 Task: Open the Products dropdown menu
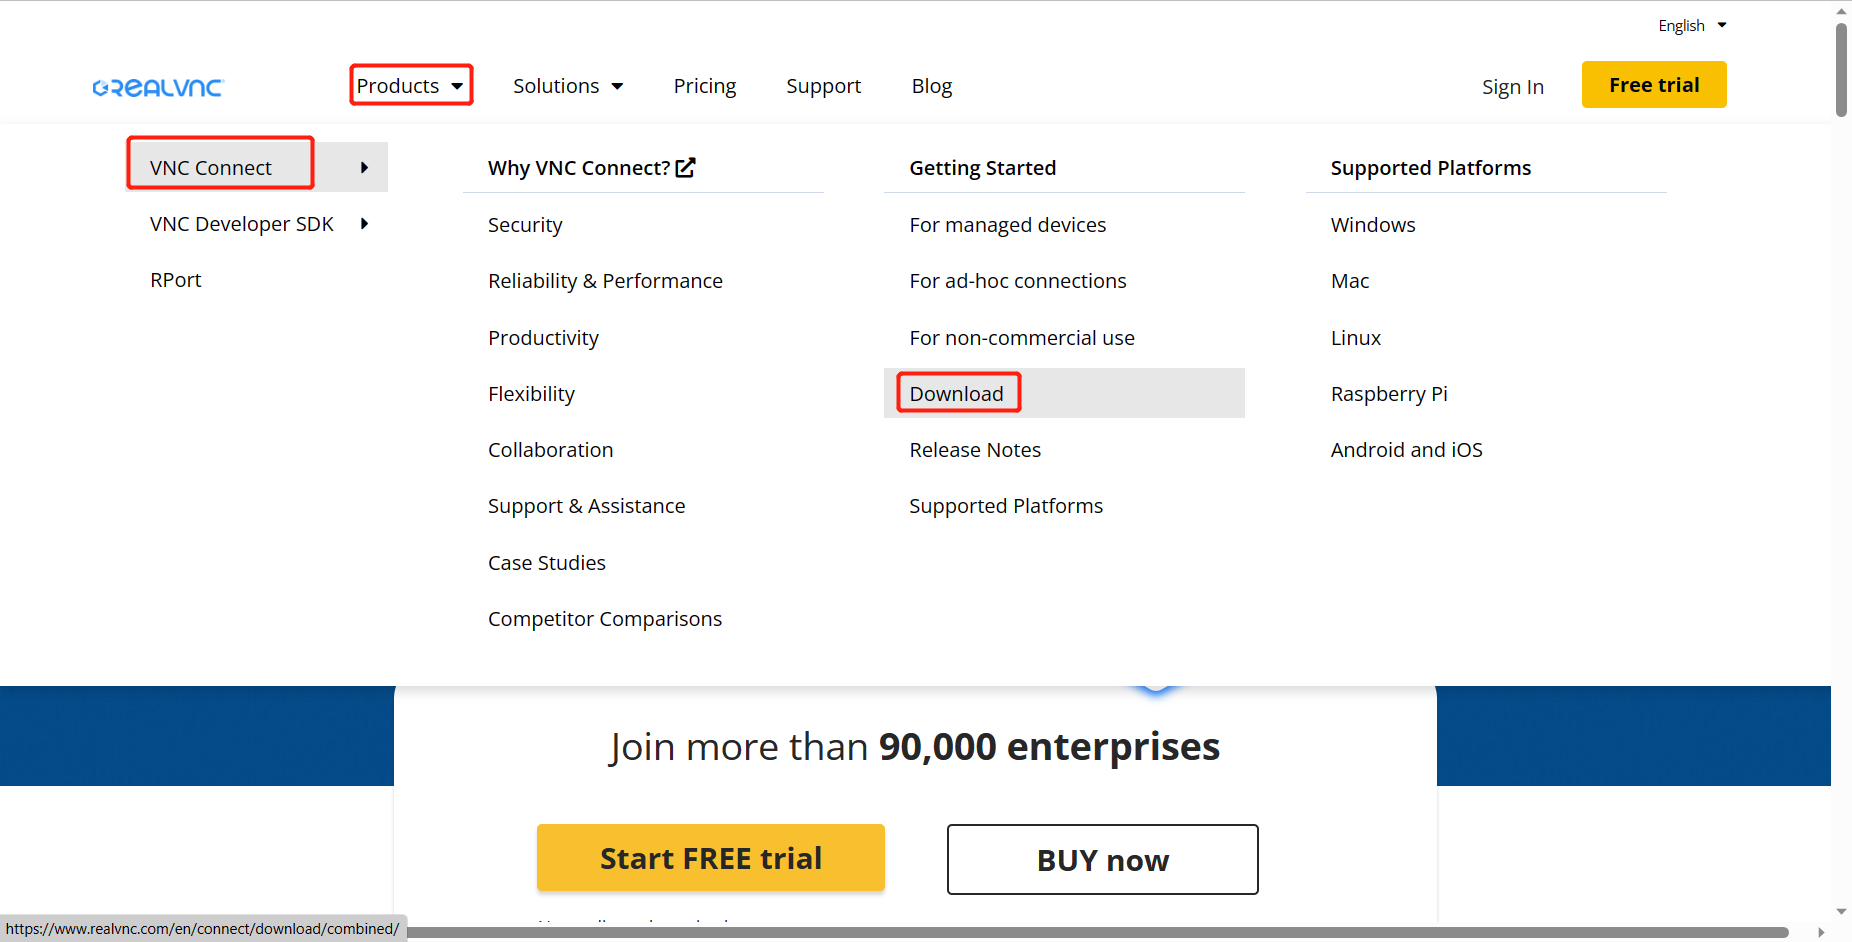[411, 86]
